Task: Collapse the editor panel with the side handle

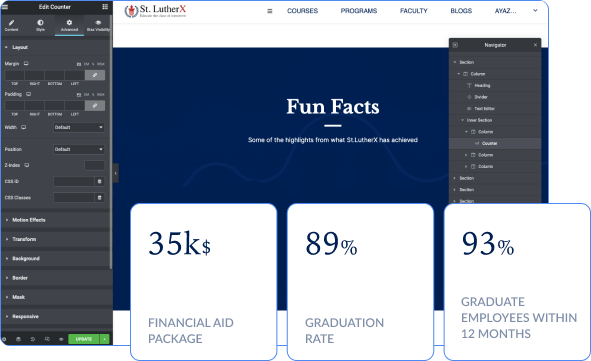Action: [116, 173]
